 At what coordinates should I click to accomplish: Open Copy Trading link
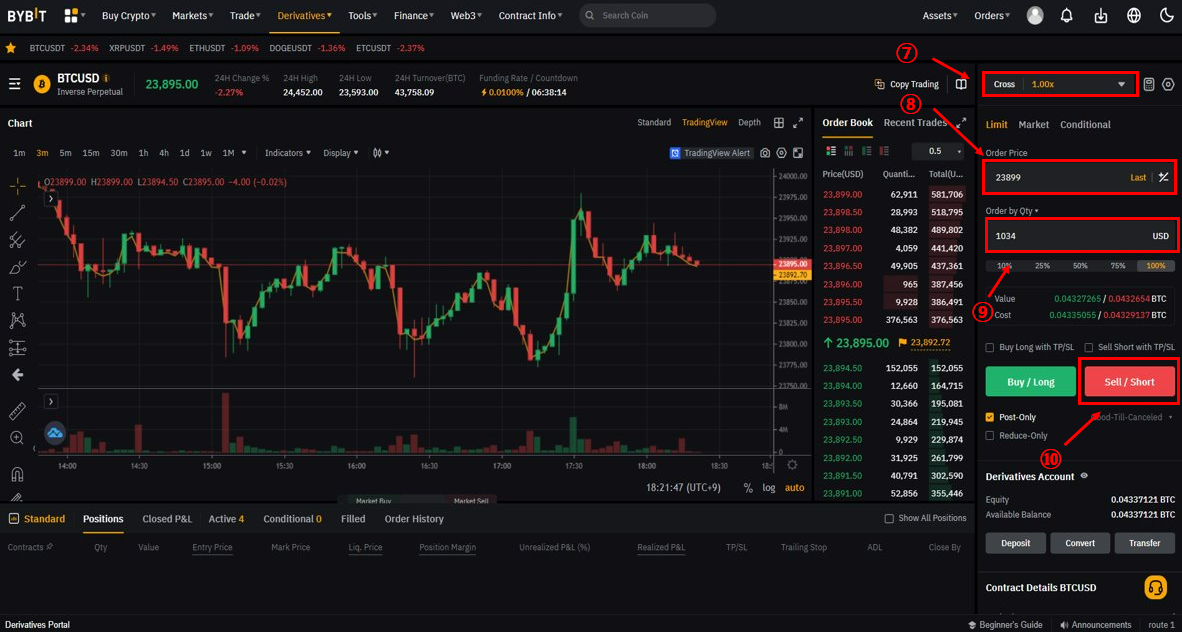click(906, 84)
